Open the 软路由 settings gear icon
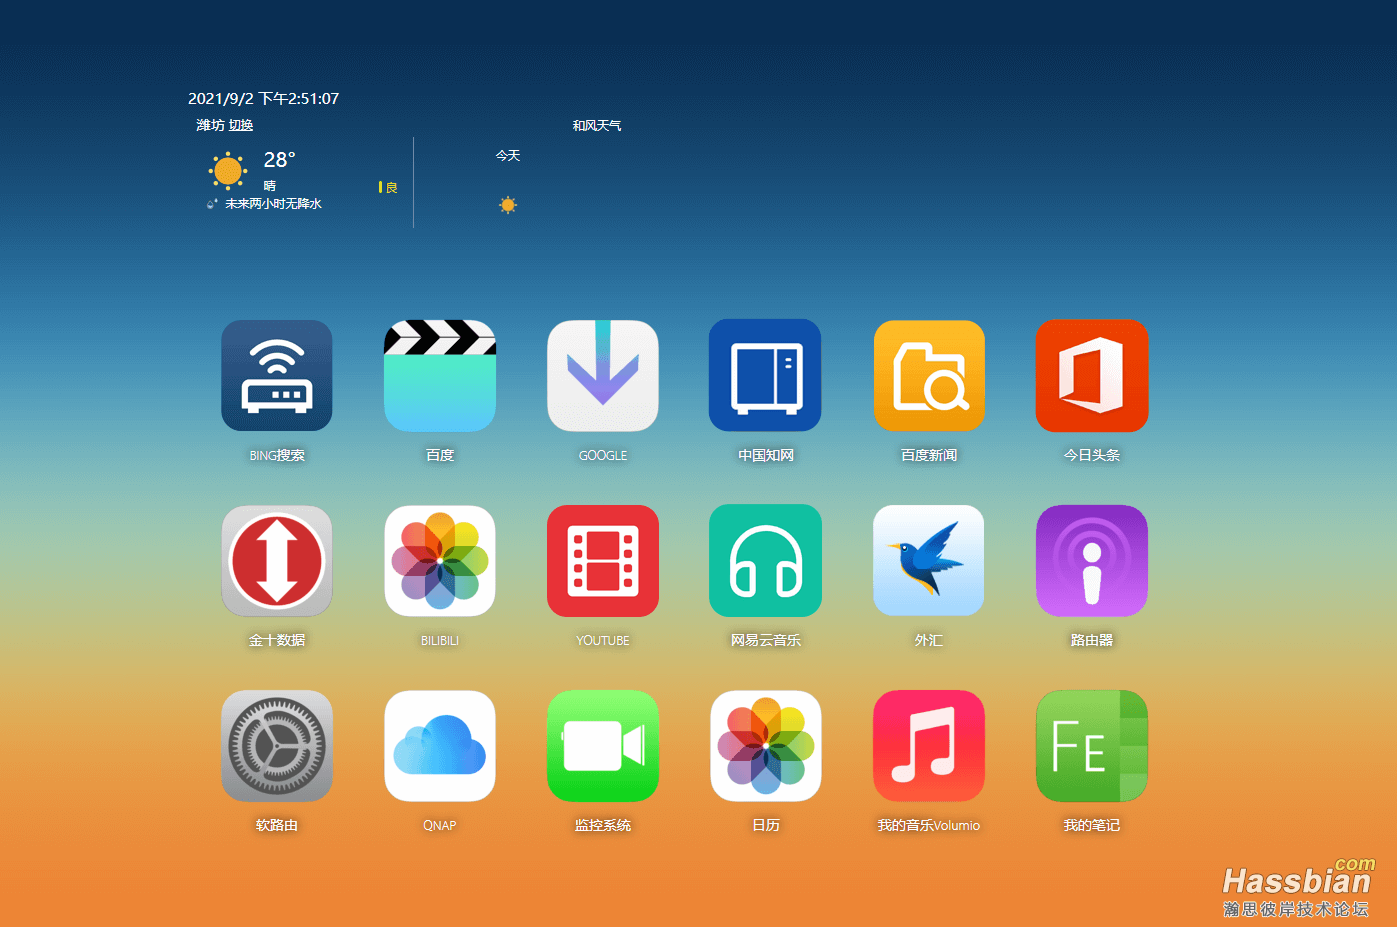The width and height of the screenshot is (1397, 927). tap(277, 745)
